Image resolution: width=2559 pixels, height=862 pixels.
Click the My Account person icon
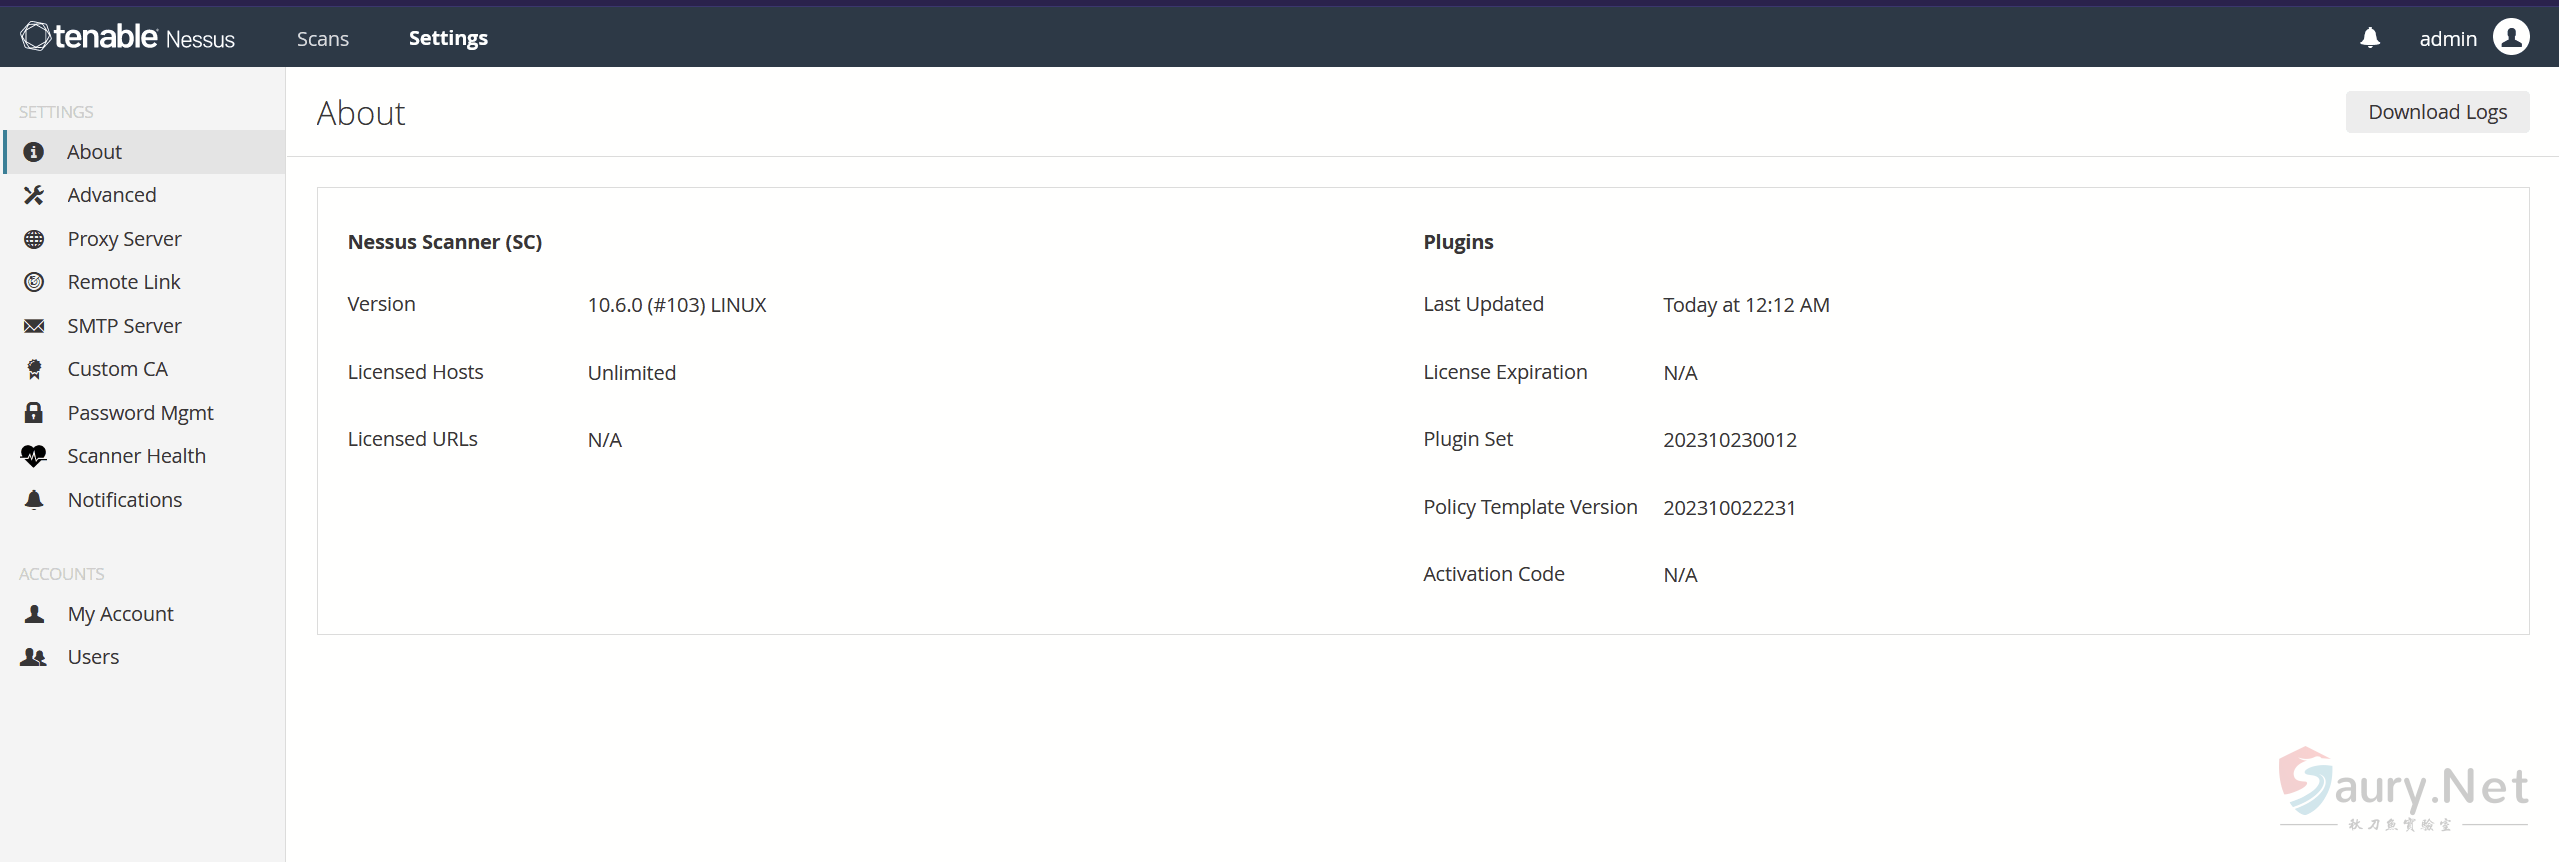click(x=34, y=614)
